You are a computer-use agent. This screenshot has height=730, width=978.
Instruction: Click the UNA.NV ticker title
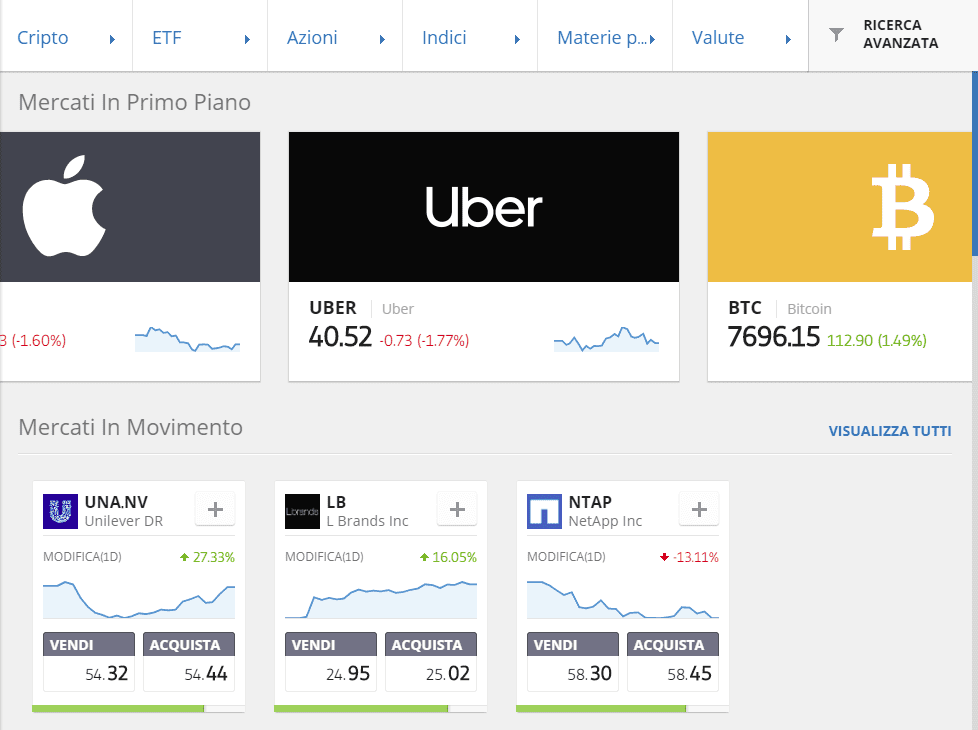pos(116,502)
